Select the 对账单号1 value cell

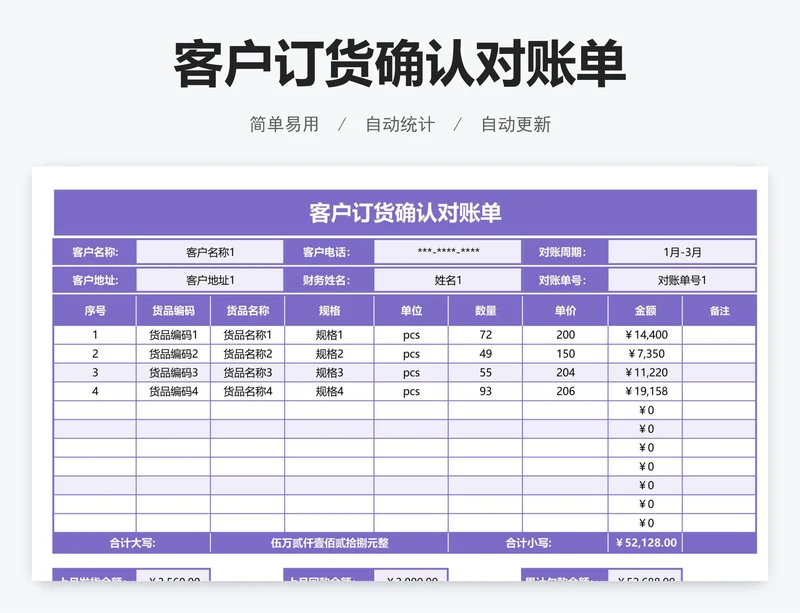point(682,280)
